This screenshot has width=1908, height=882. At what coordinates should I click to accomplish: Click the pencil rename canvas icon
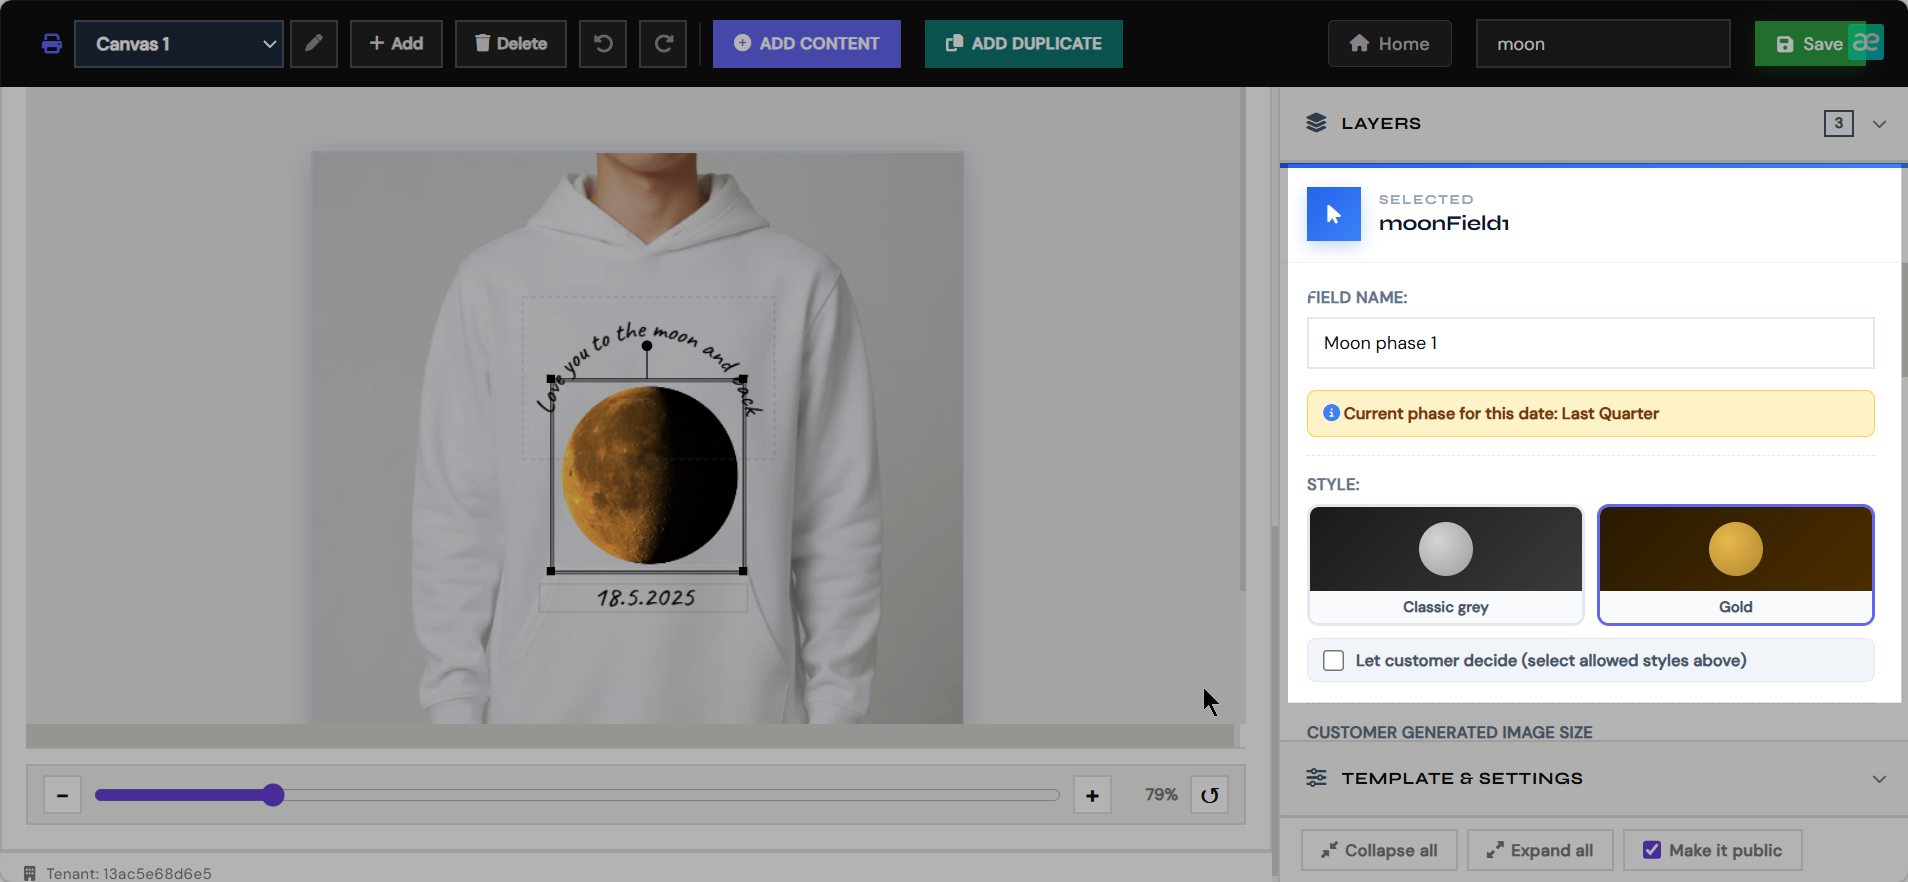click(x=314, y=44)
